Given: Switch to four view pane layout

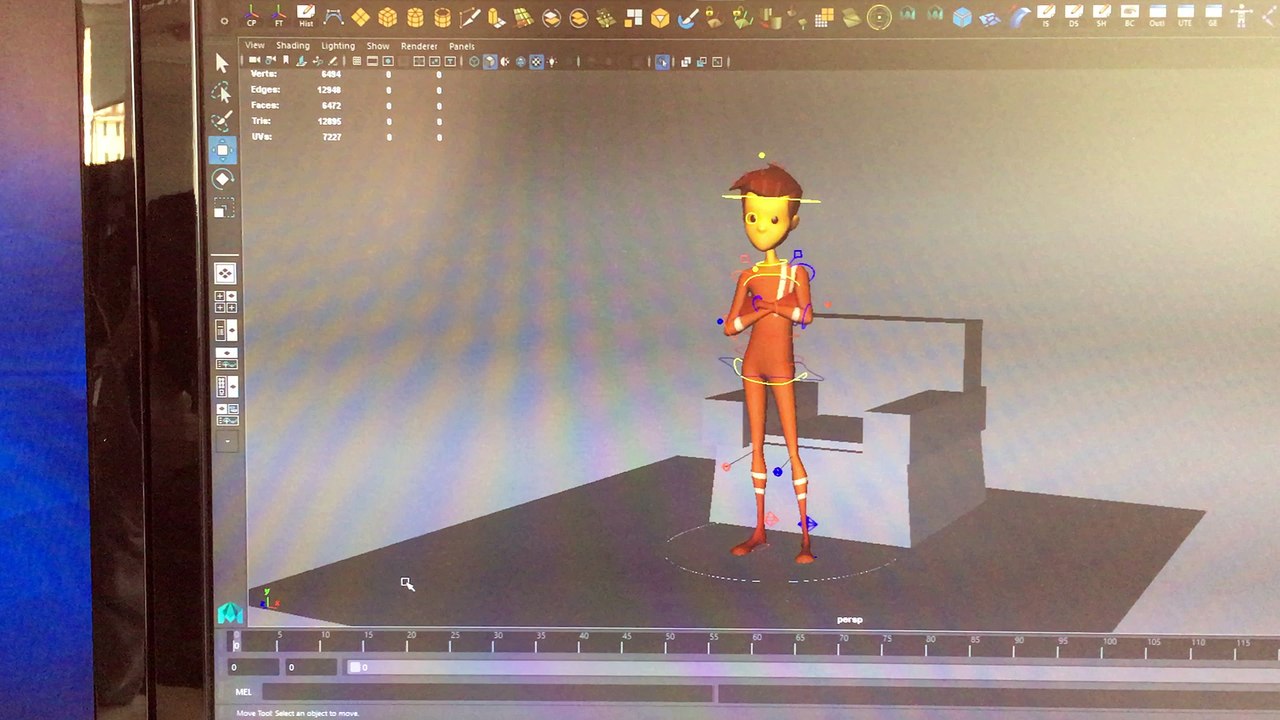Looking at the screenshot, I should point(225,301).
